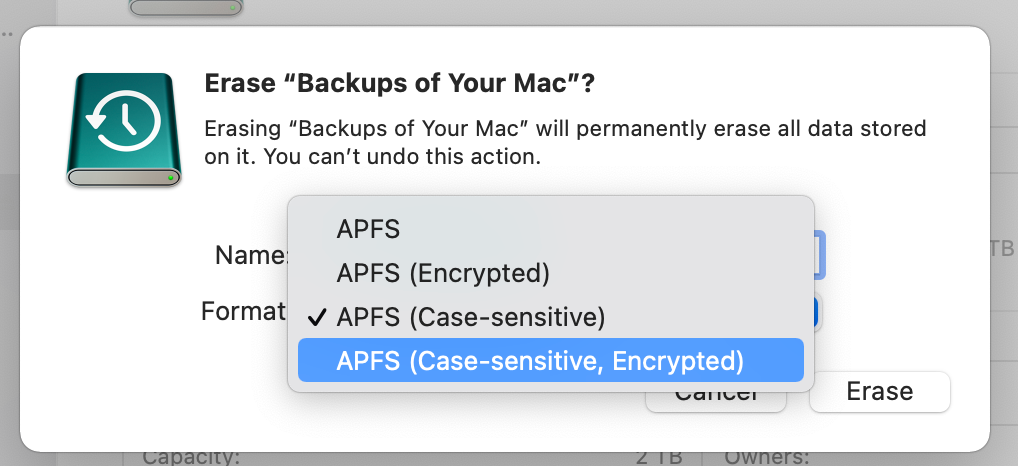1018x466 pixels.
Task: Click the Name label
Action: pyautogui.click(x=251, y=255)
